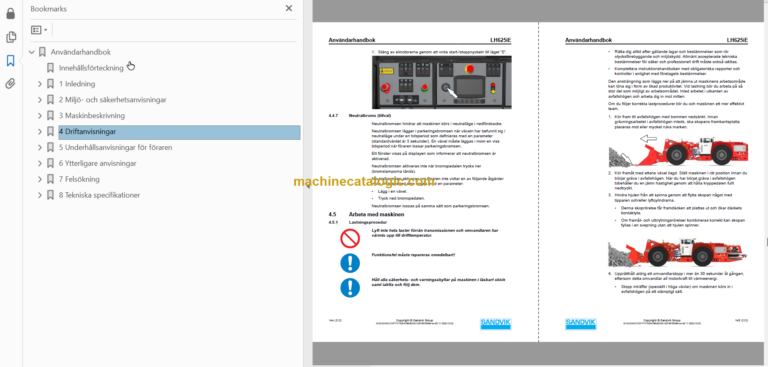Open 3 Maskinbeskrivning bookmark
The width and height of the screenshot is (768, 367).
coord(92,116)
